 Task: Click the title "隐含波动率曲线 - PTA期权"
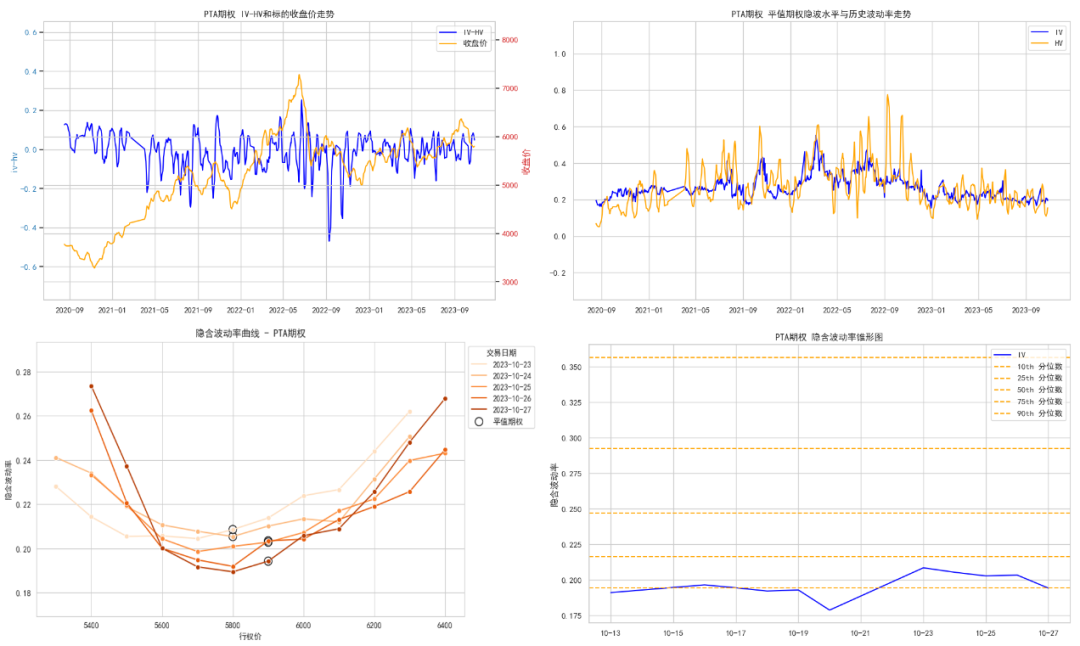tap(251, 333)
